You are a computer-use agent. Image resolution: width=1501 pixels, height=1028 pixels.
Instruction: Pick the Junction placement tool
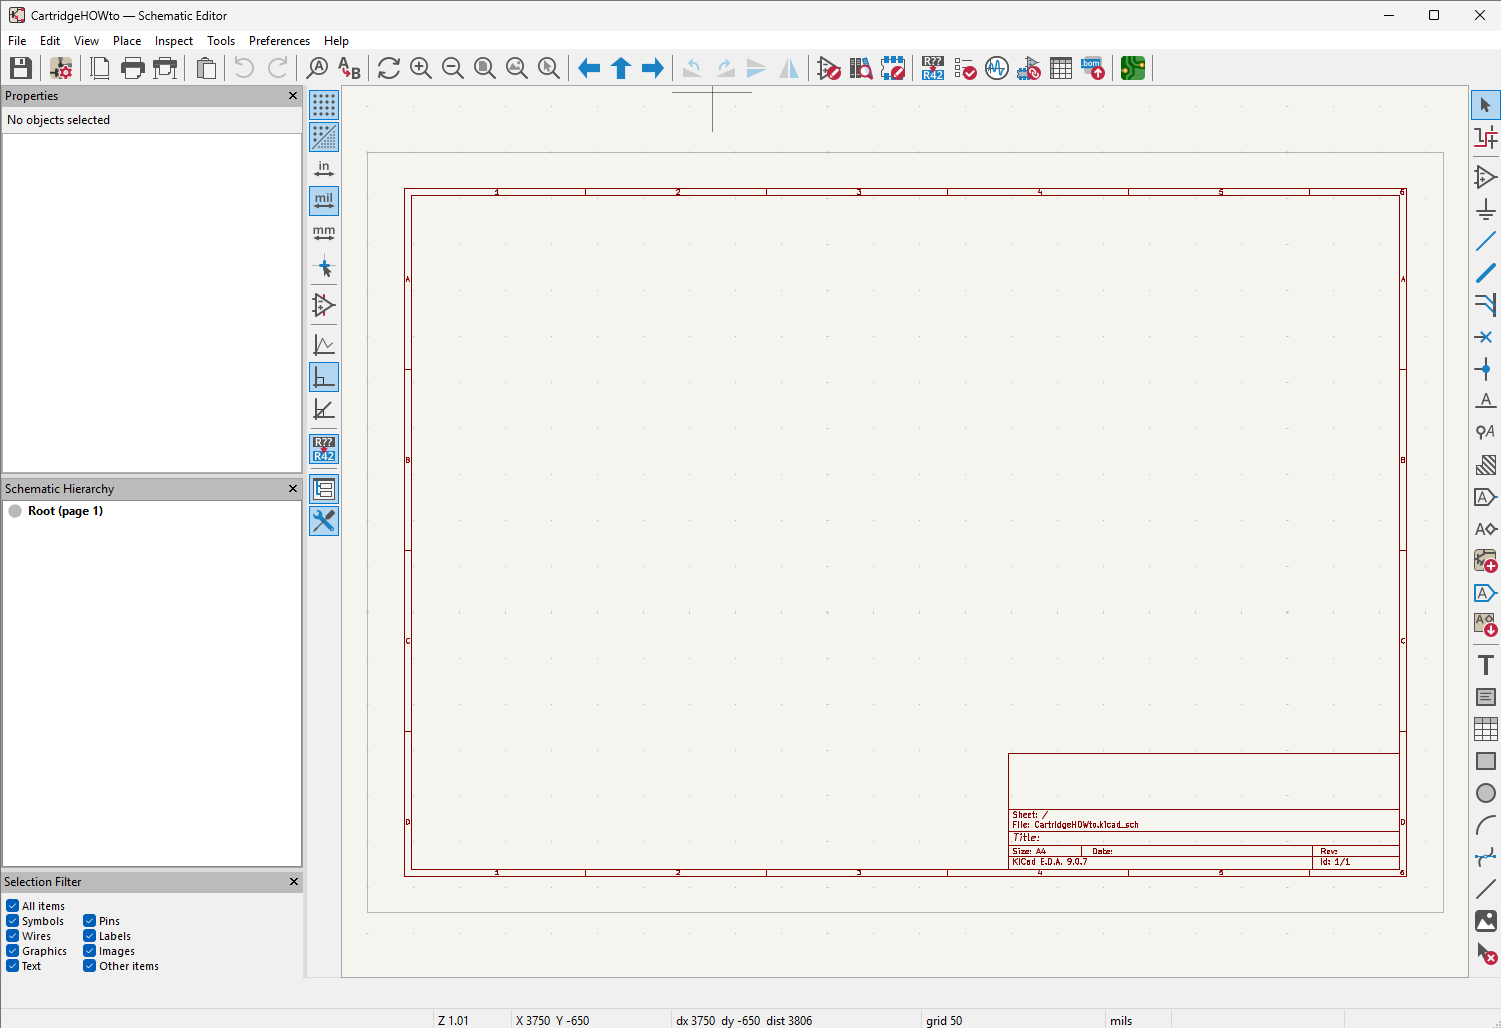point(1486,369)
